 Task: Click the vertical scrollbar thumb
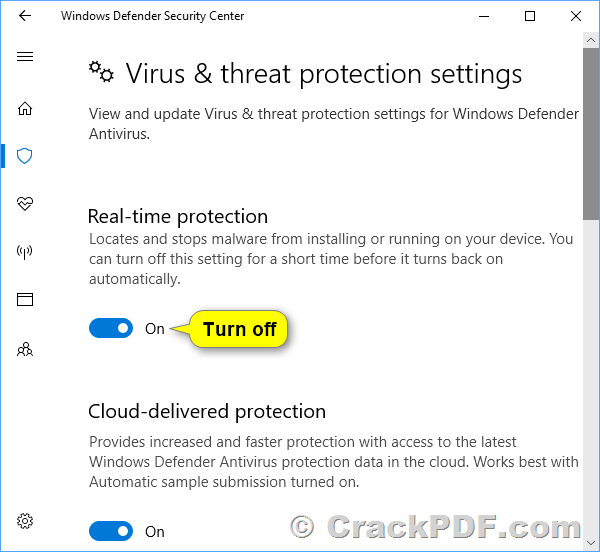591,134
